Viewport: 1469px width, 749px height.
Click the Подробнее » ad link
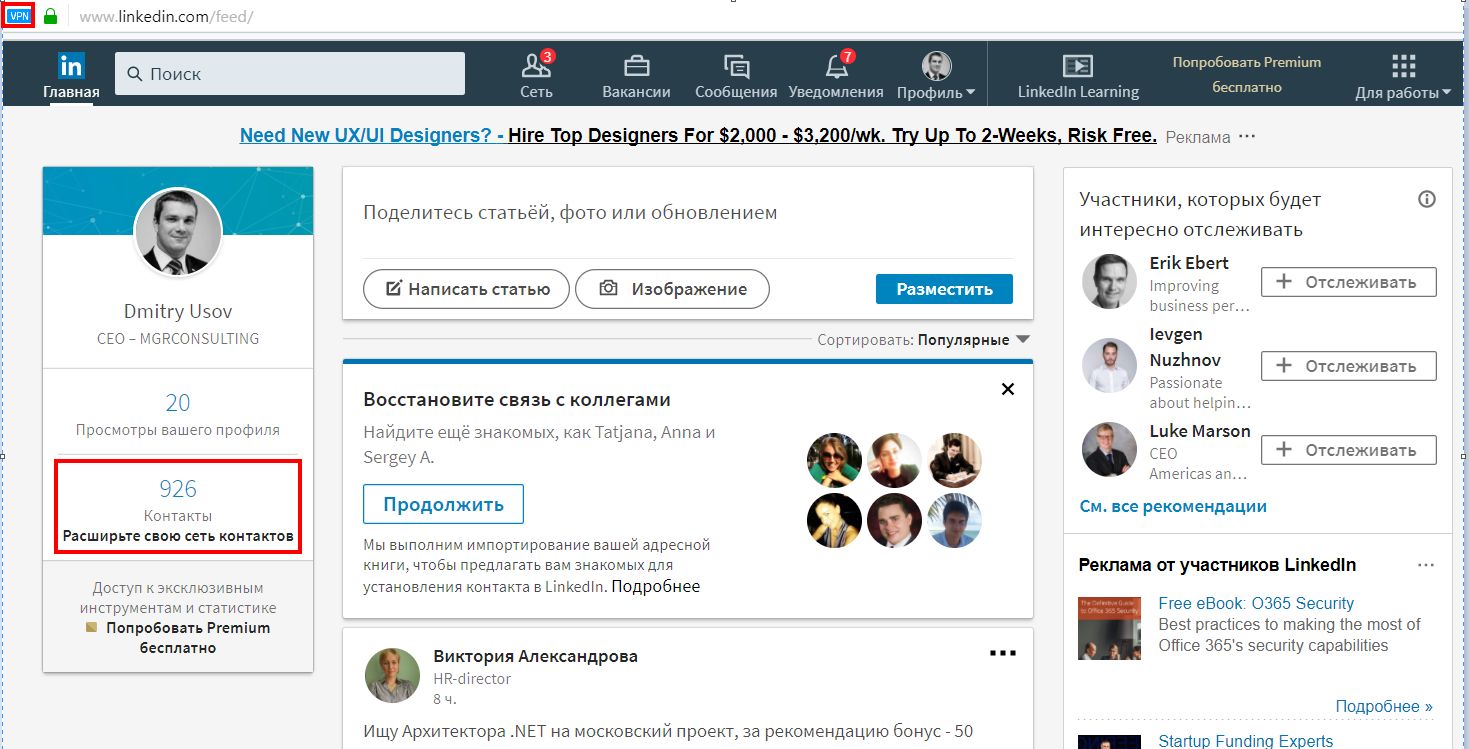coord(1384,706)
